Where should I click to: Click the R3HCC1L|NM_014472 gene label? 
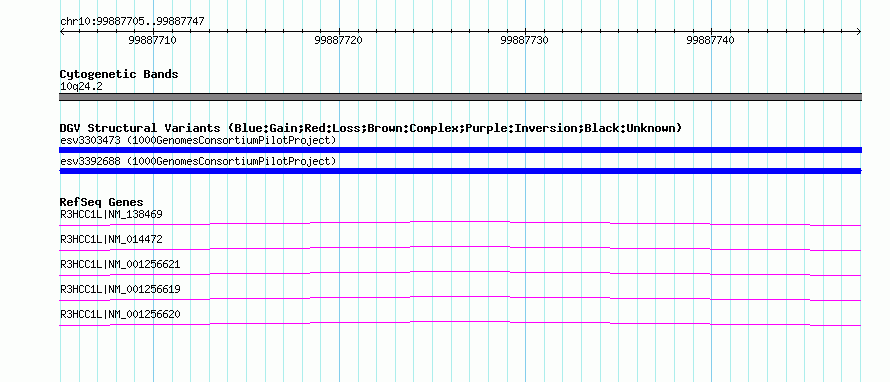pos(111,240)
